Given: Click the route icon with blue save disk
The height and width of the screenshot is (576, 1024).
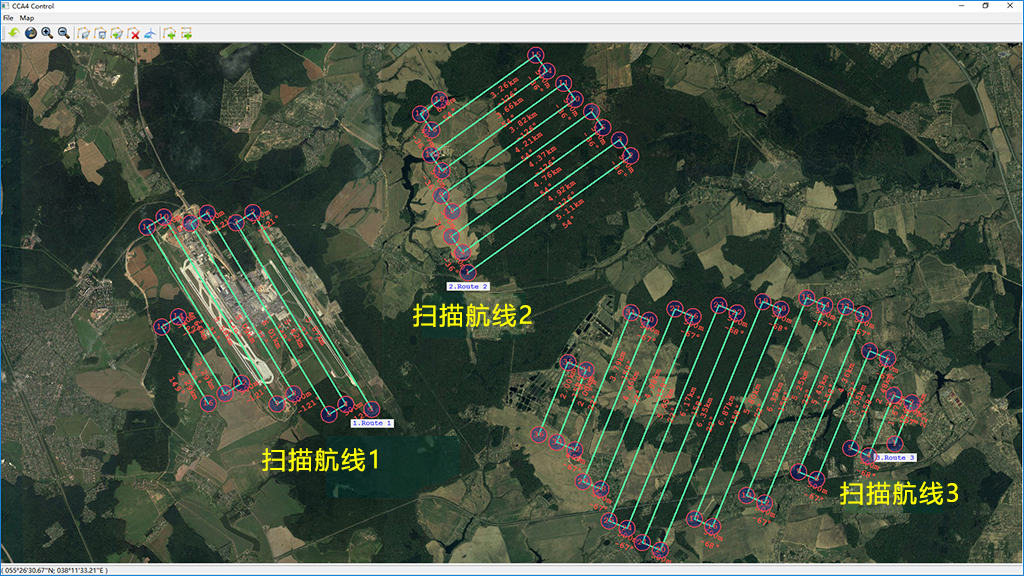Looking at the screenshot, I should pos(101,33).
